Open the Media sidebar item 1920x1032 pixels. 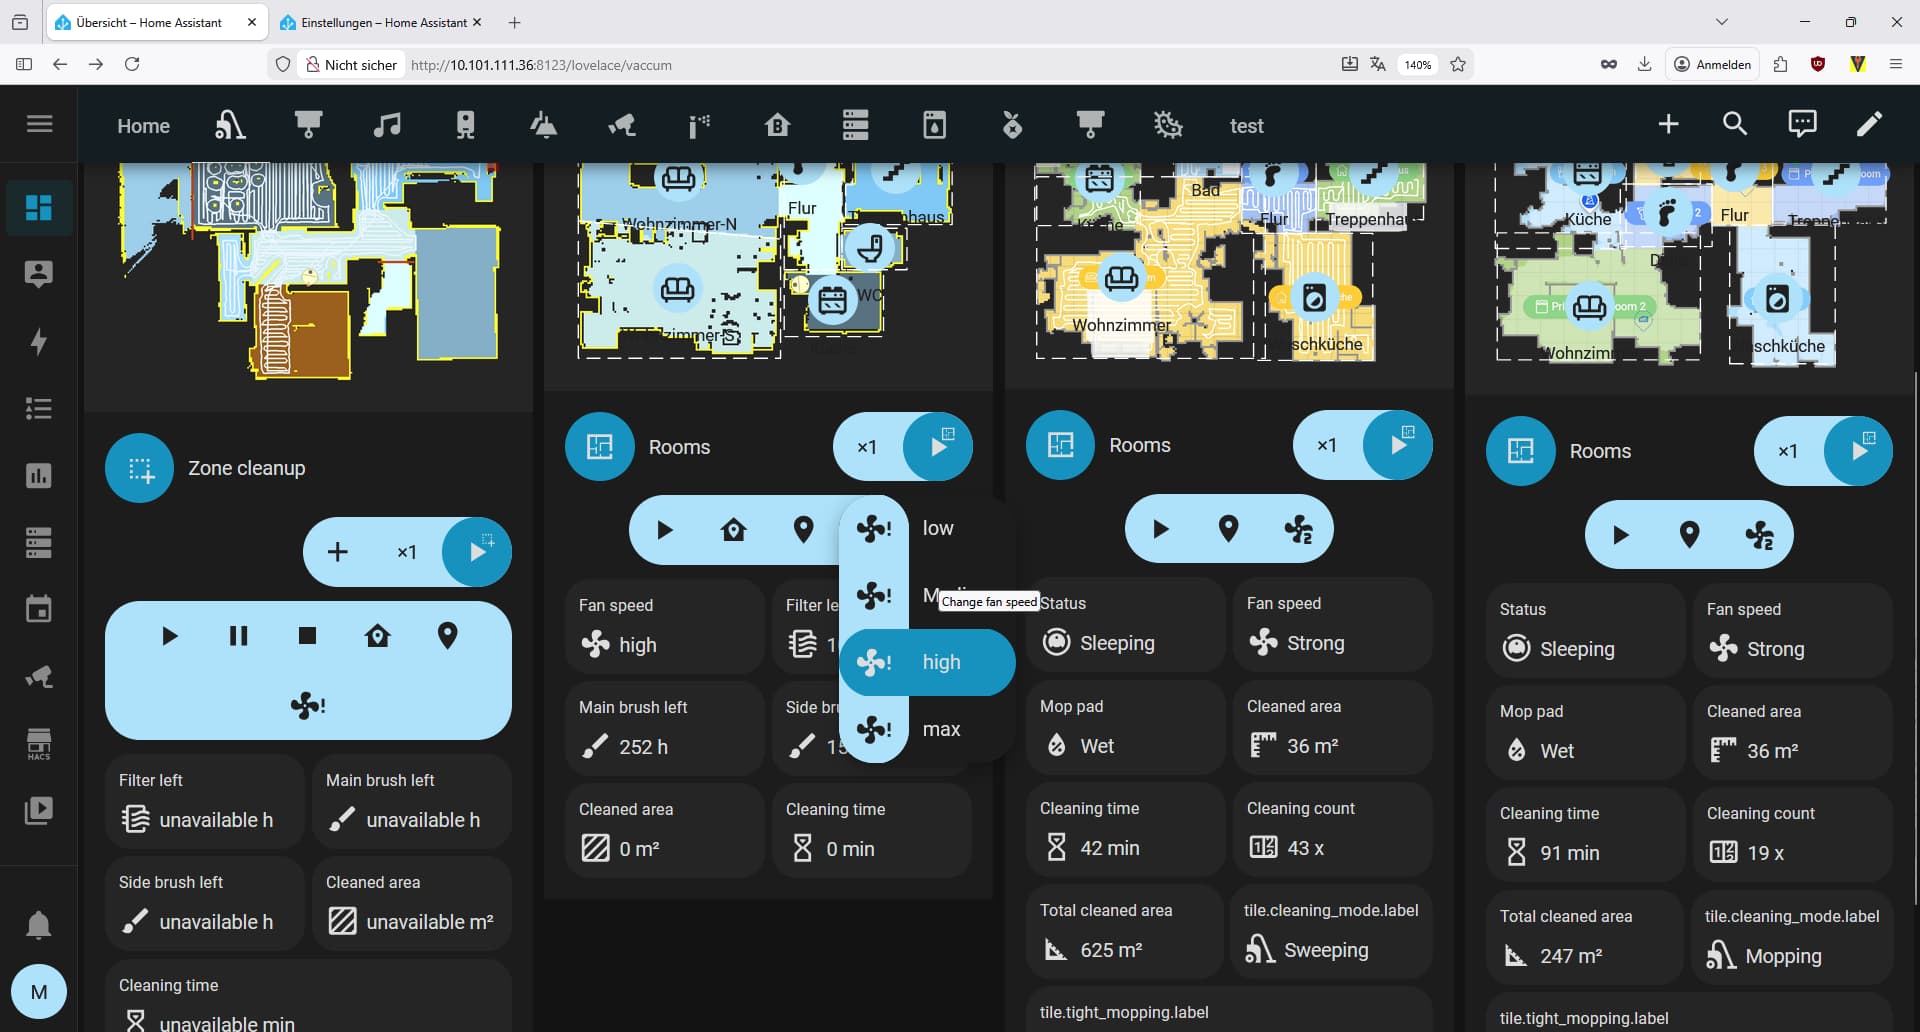(39, 810)
